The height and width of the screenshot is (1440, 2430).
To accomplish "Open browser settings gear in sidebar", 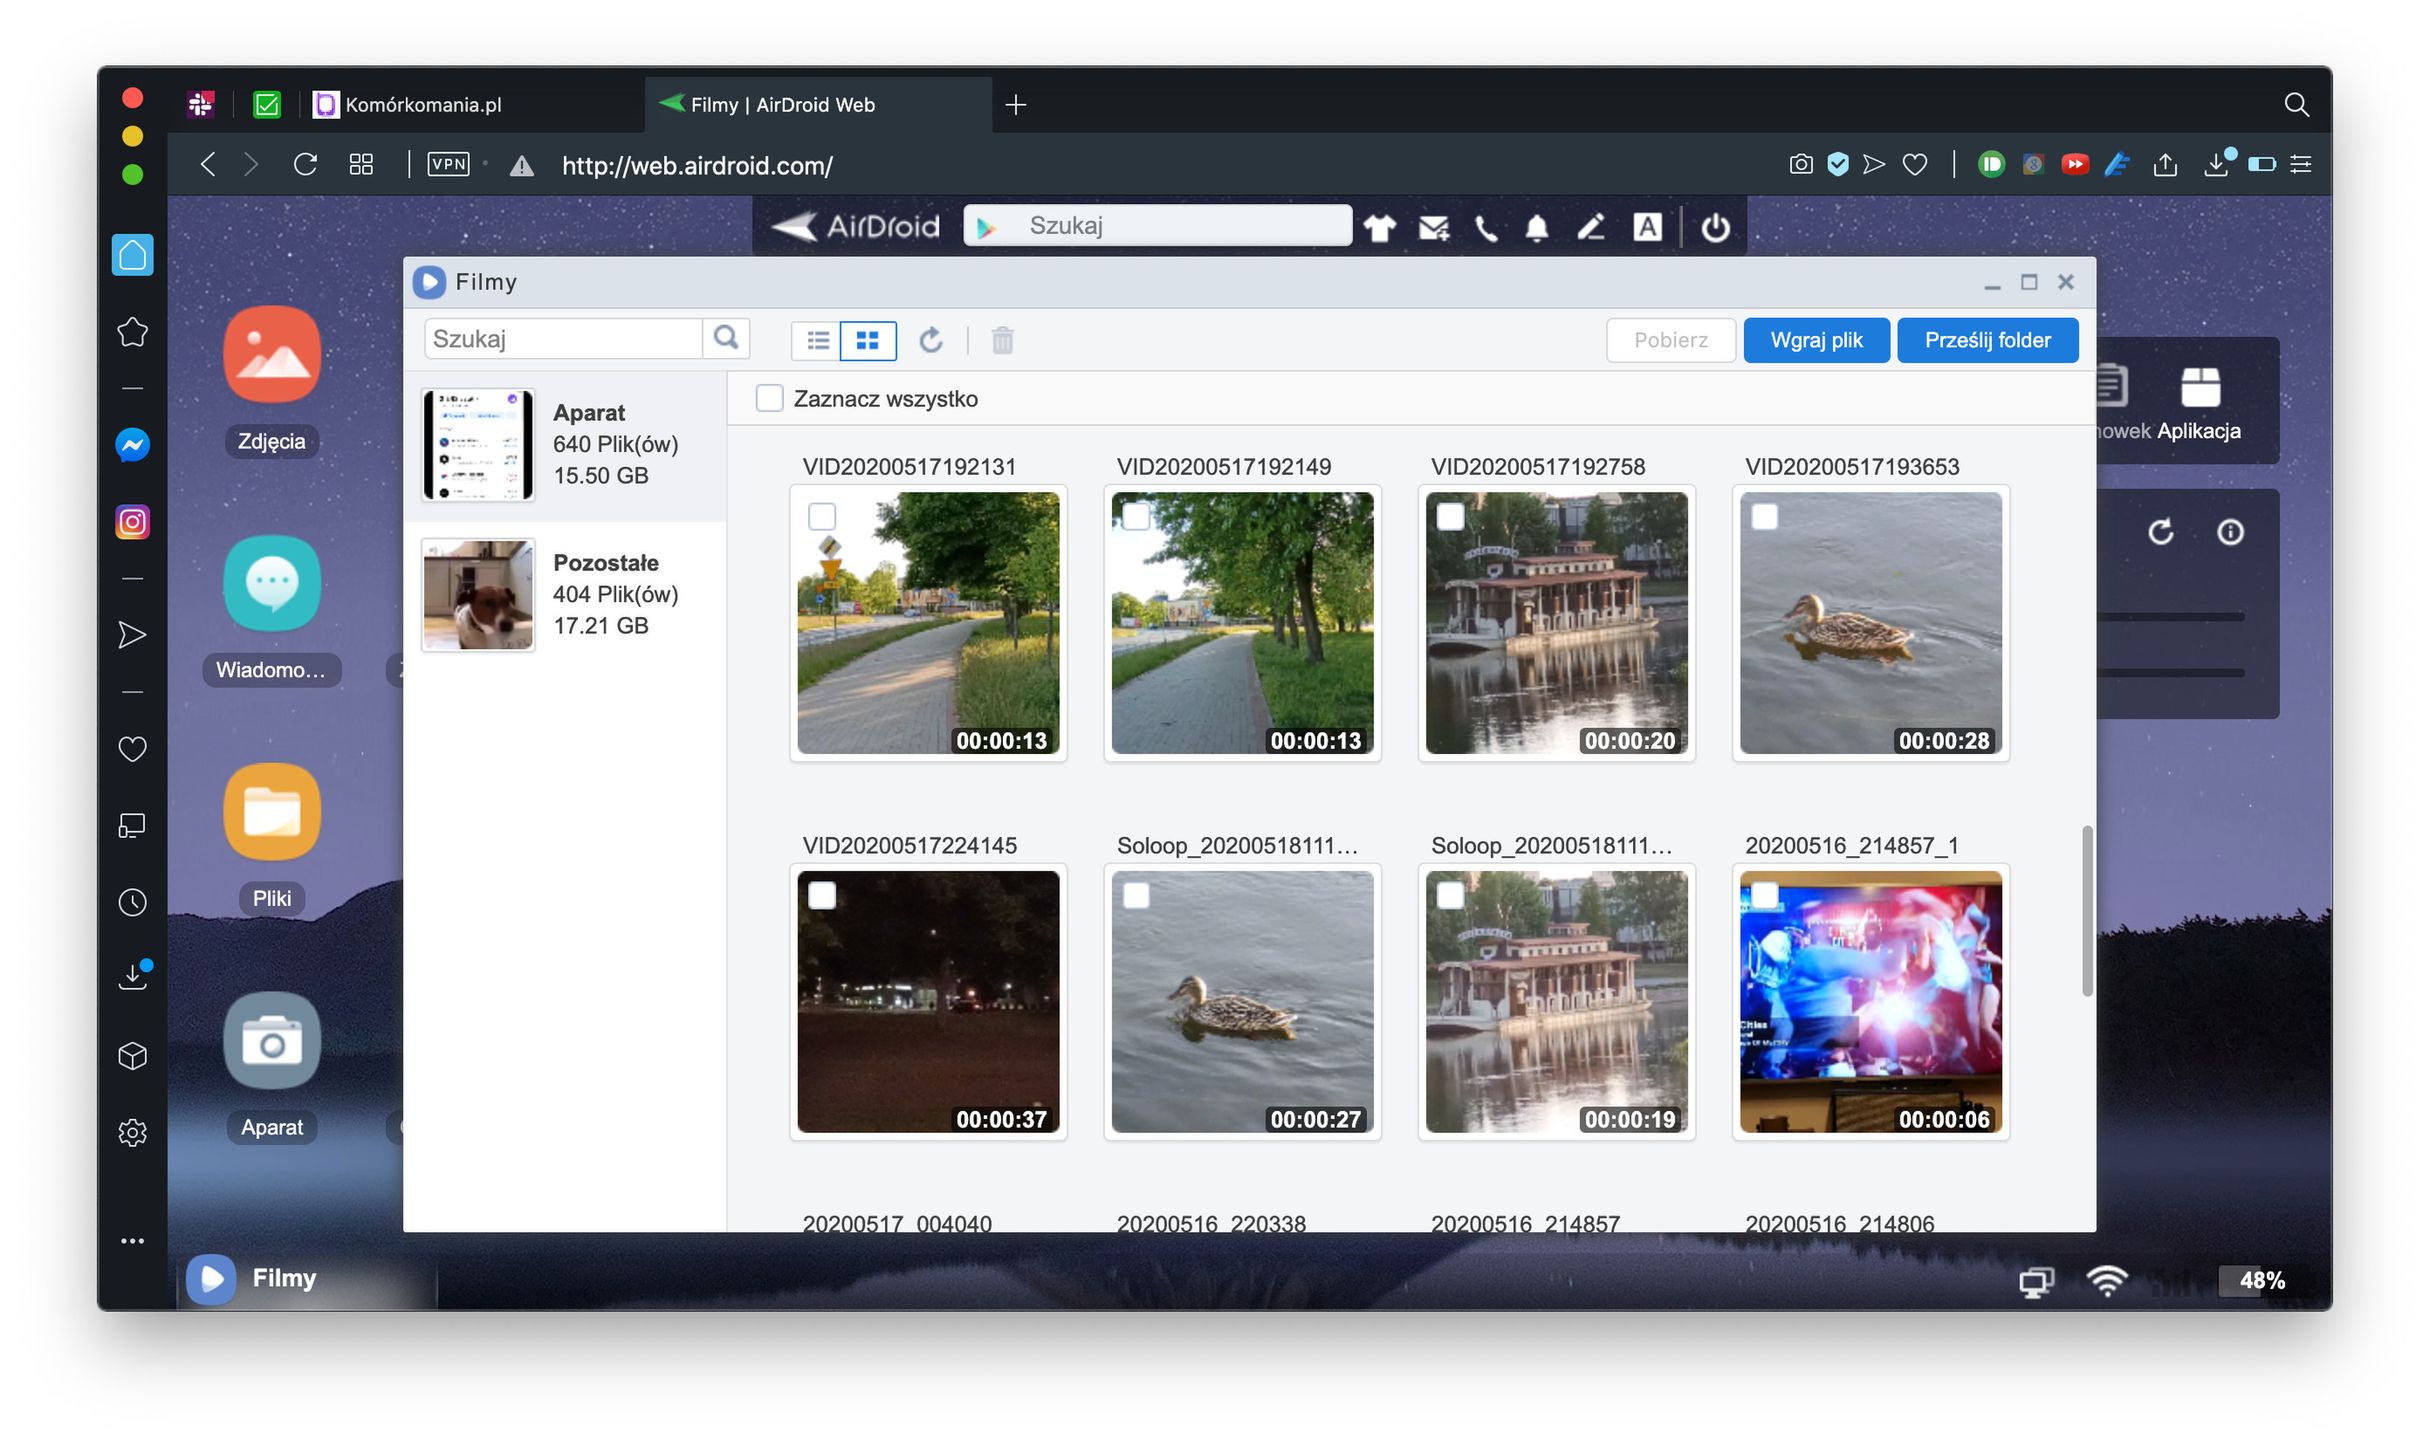I will click(x=133, y=1132).
